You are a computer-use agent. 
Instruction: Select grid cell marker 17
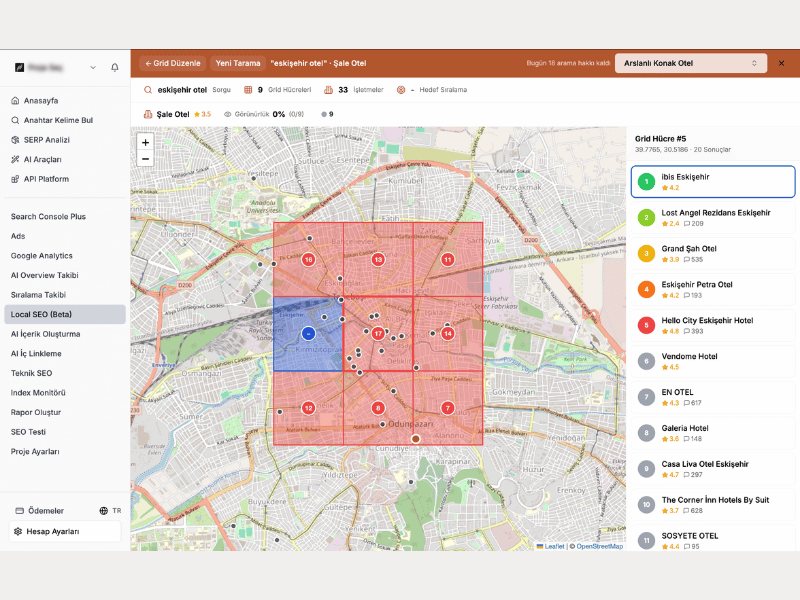pos(378,334)
